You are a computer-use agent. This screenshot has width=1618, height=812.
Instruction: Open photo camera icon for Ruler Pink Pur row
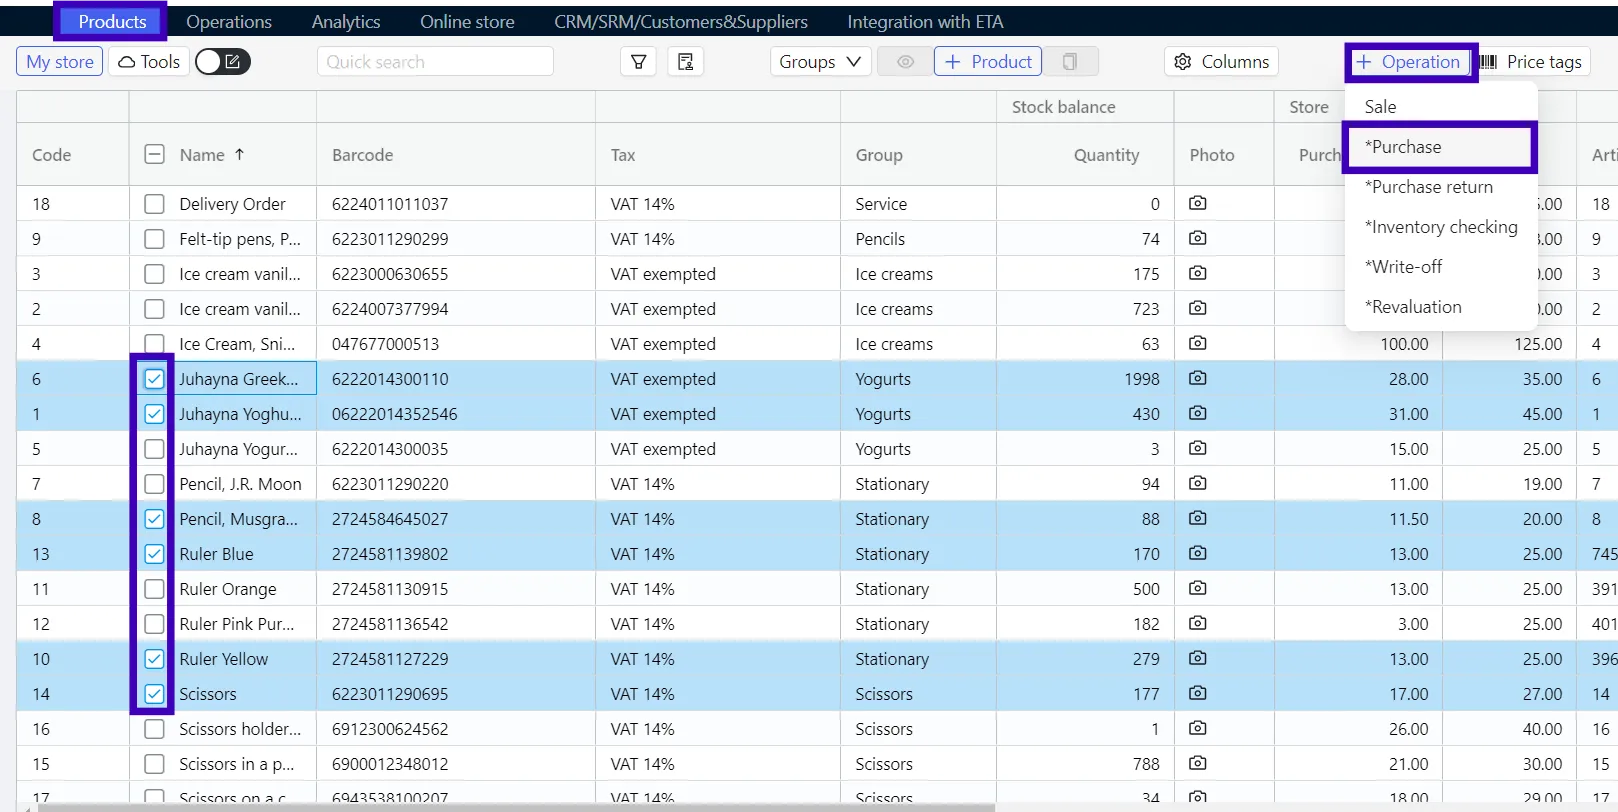[1197, 623]
